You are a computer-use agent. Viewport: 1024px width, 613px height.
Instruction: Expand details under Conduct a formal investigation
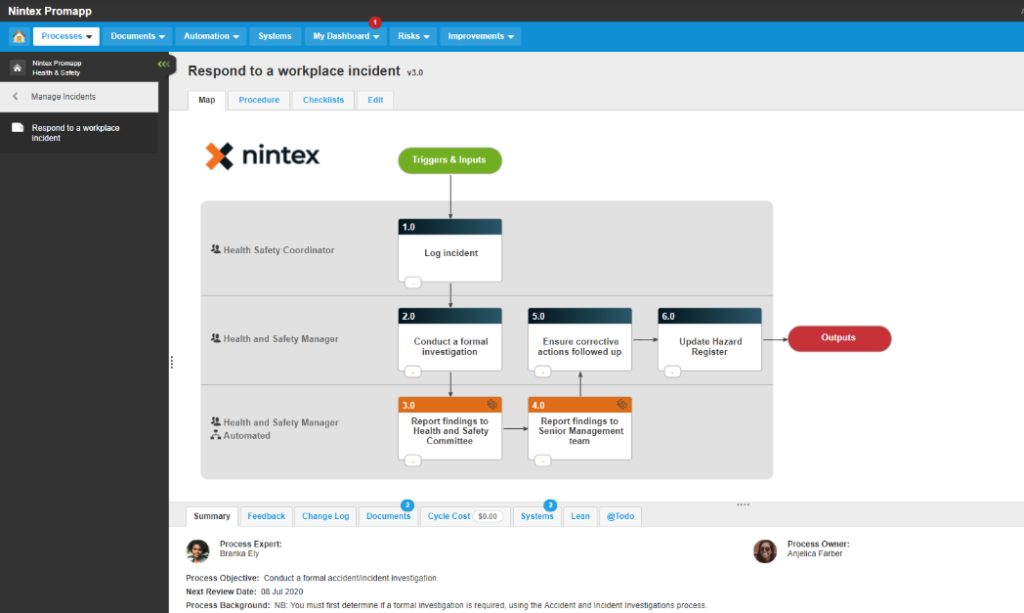(412, 371)
